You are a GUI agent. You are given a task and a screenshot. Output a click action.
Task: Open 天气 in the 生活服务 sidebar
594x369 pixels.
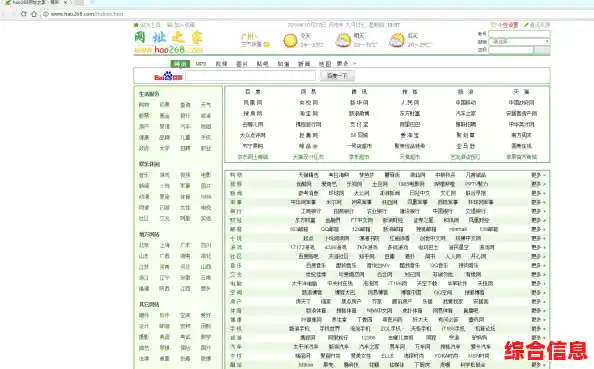tap(206, 105)
